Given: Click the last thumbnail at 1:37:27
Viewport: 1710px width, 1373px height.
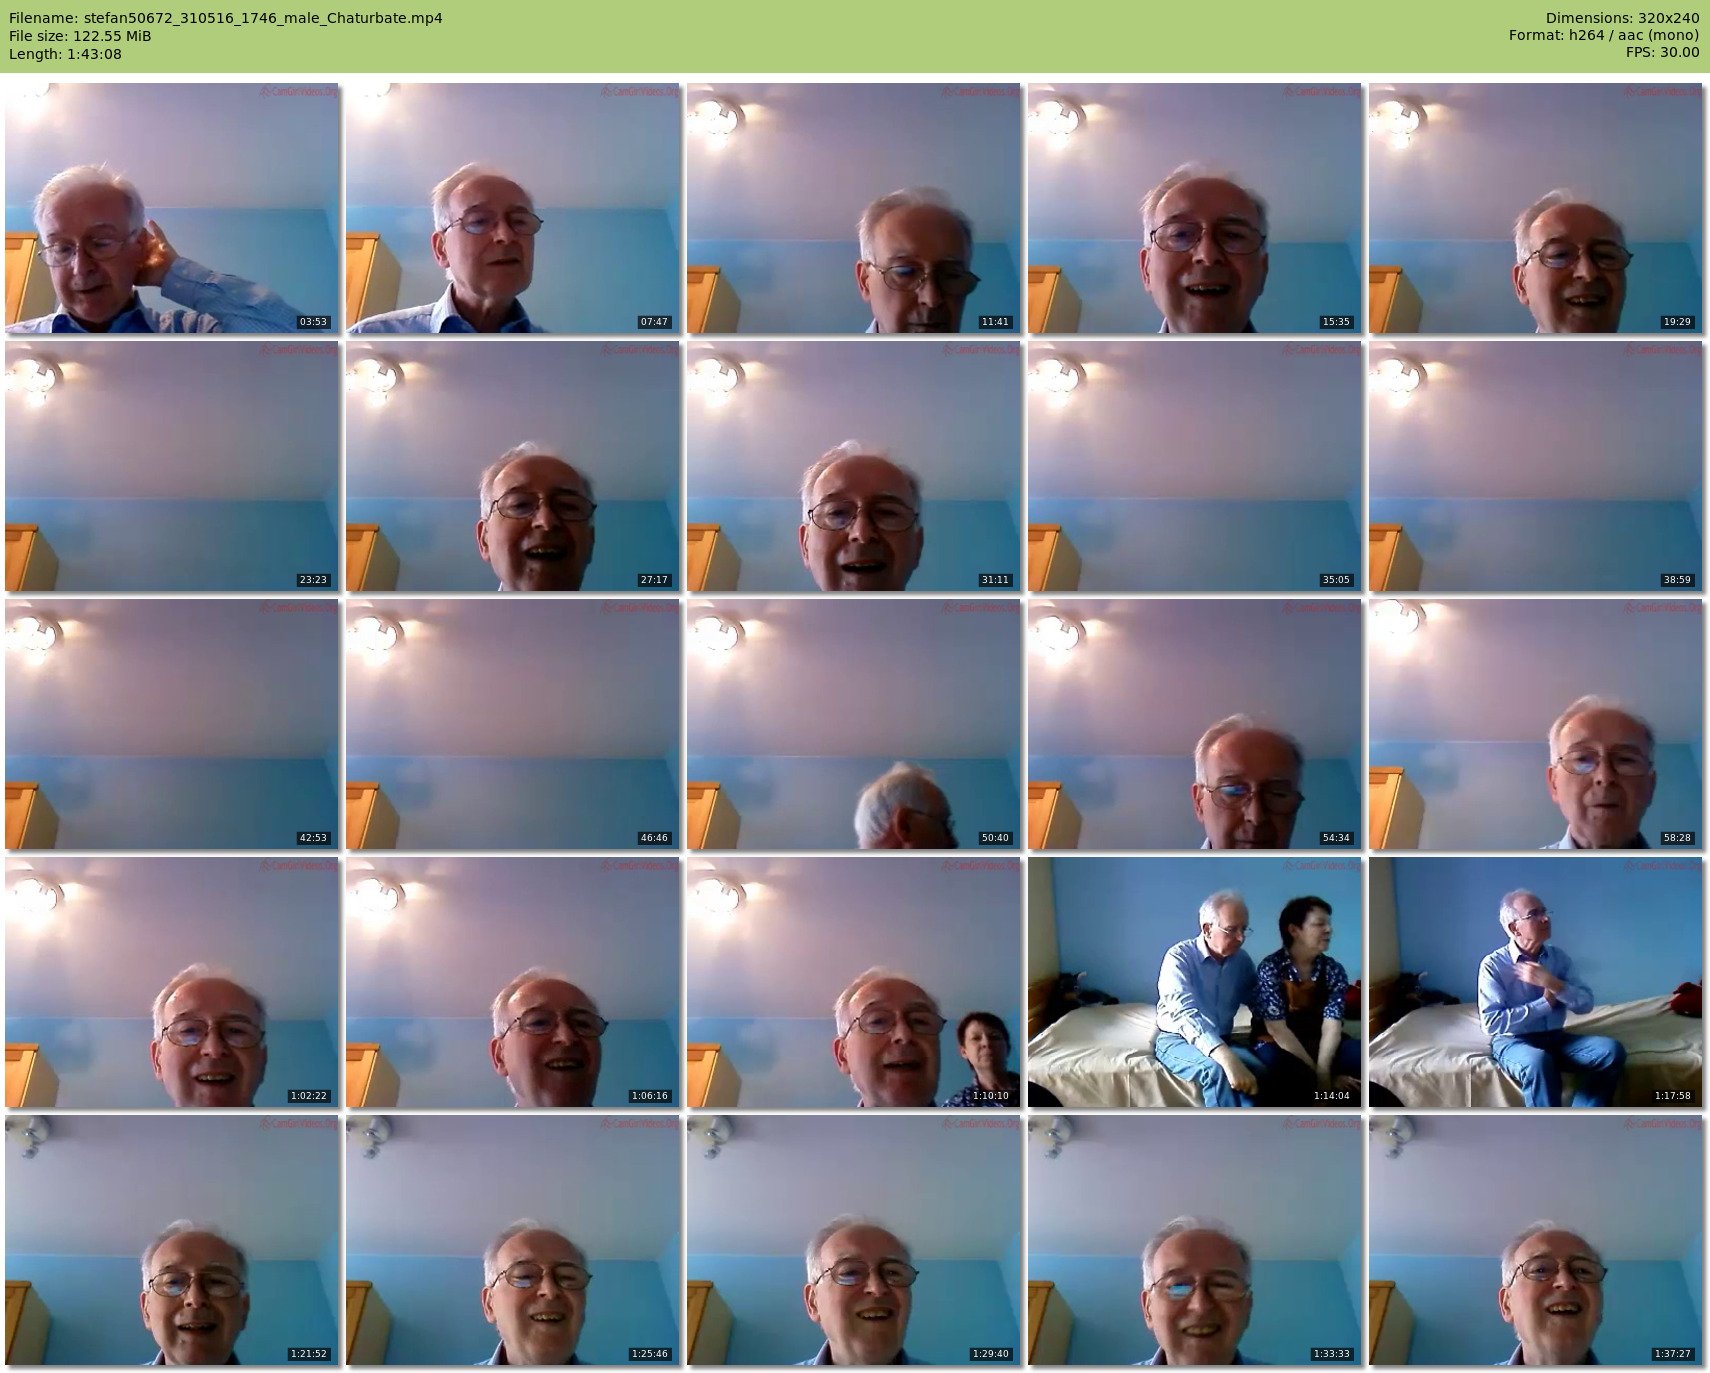Looking at the screenshot, I should (x=1535, y=1240).
